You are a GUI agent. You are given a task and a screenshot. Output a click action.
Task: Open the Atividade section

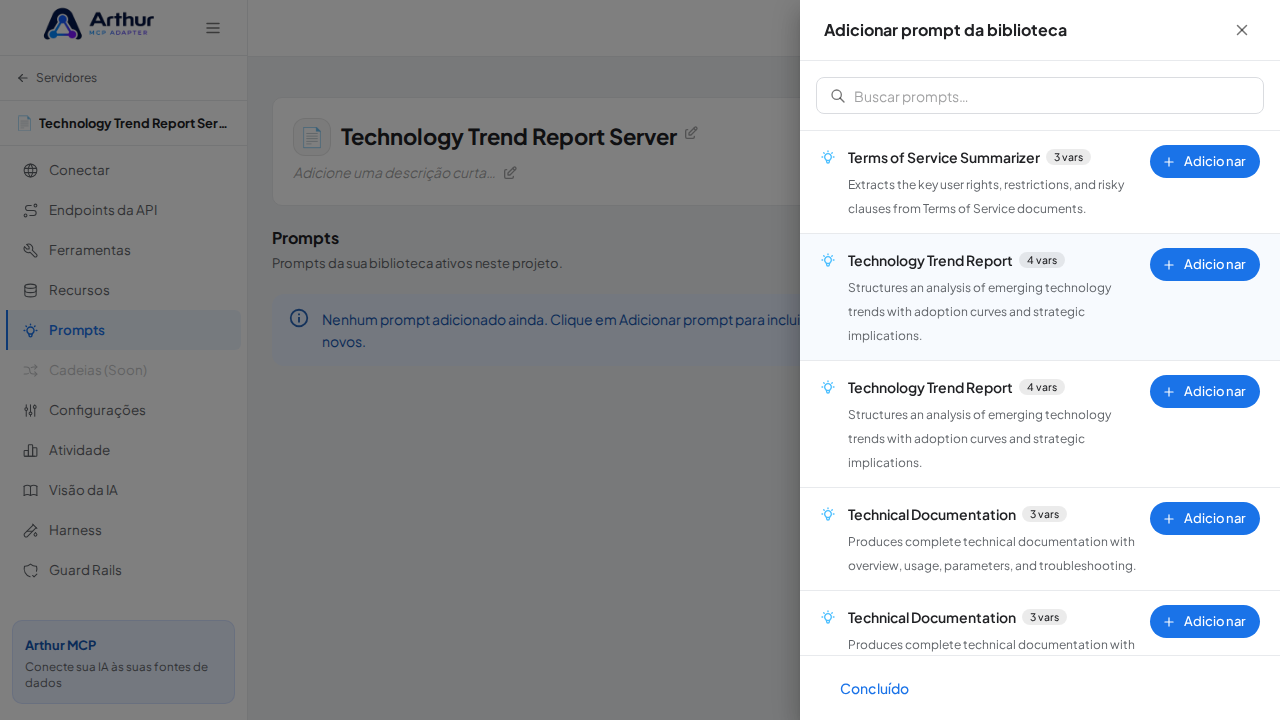point(123,450)
